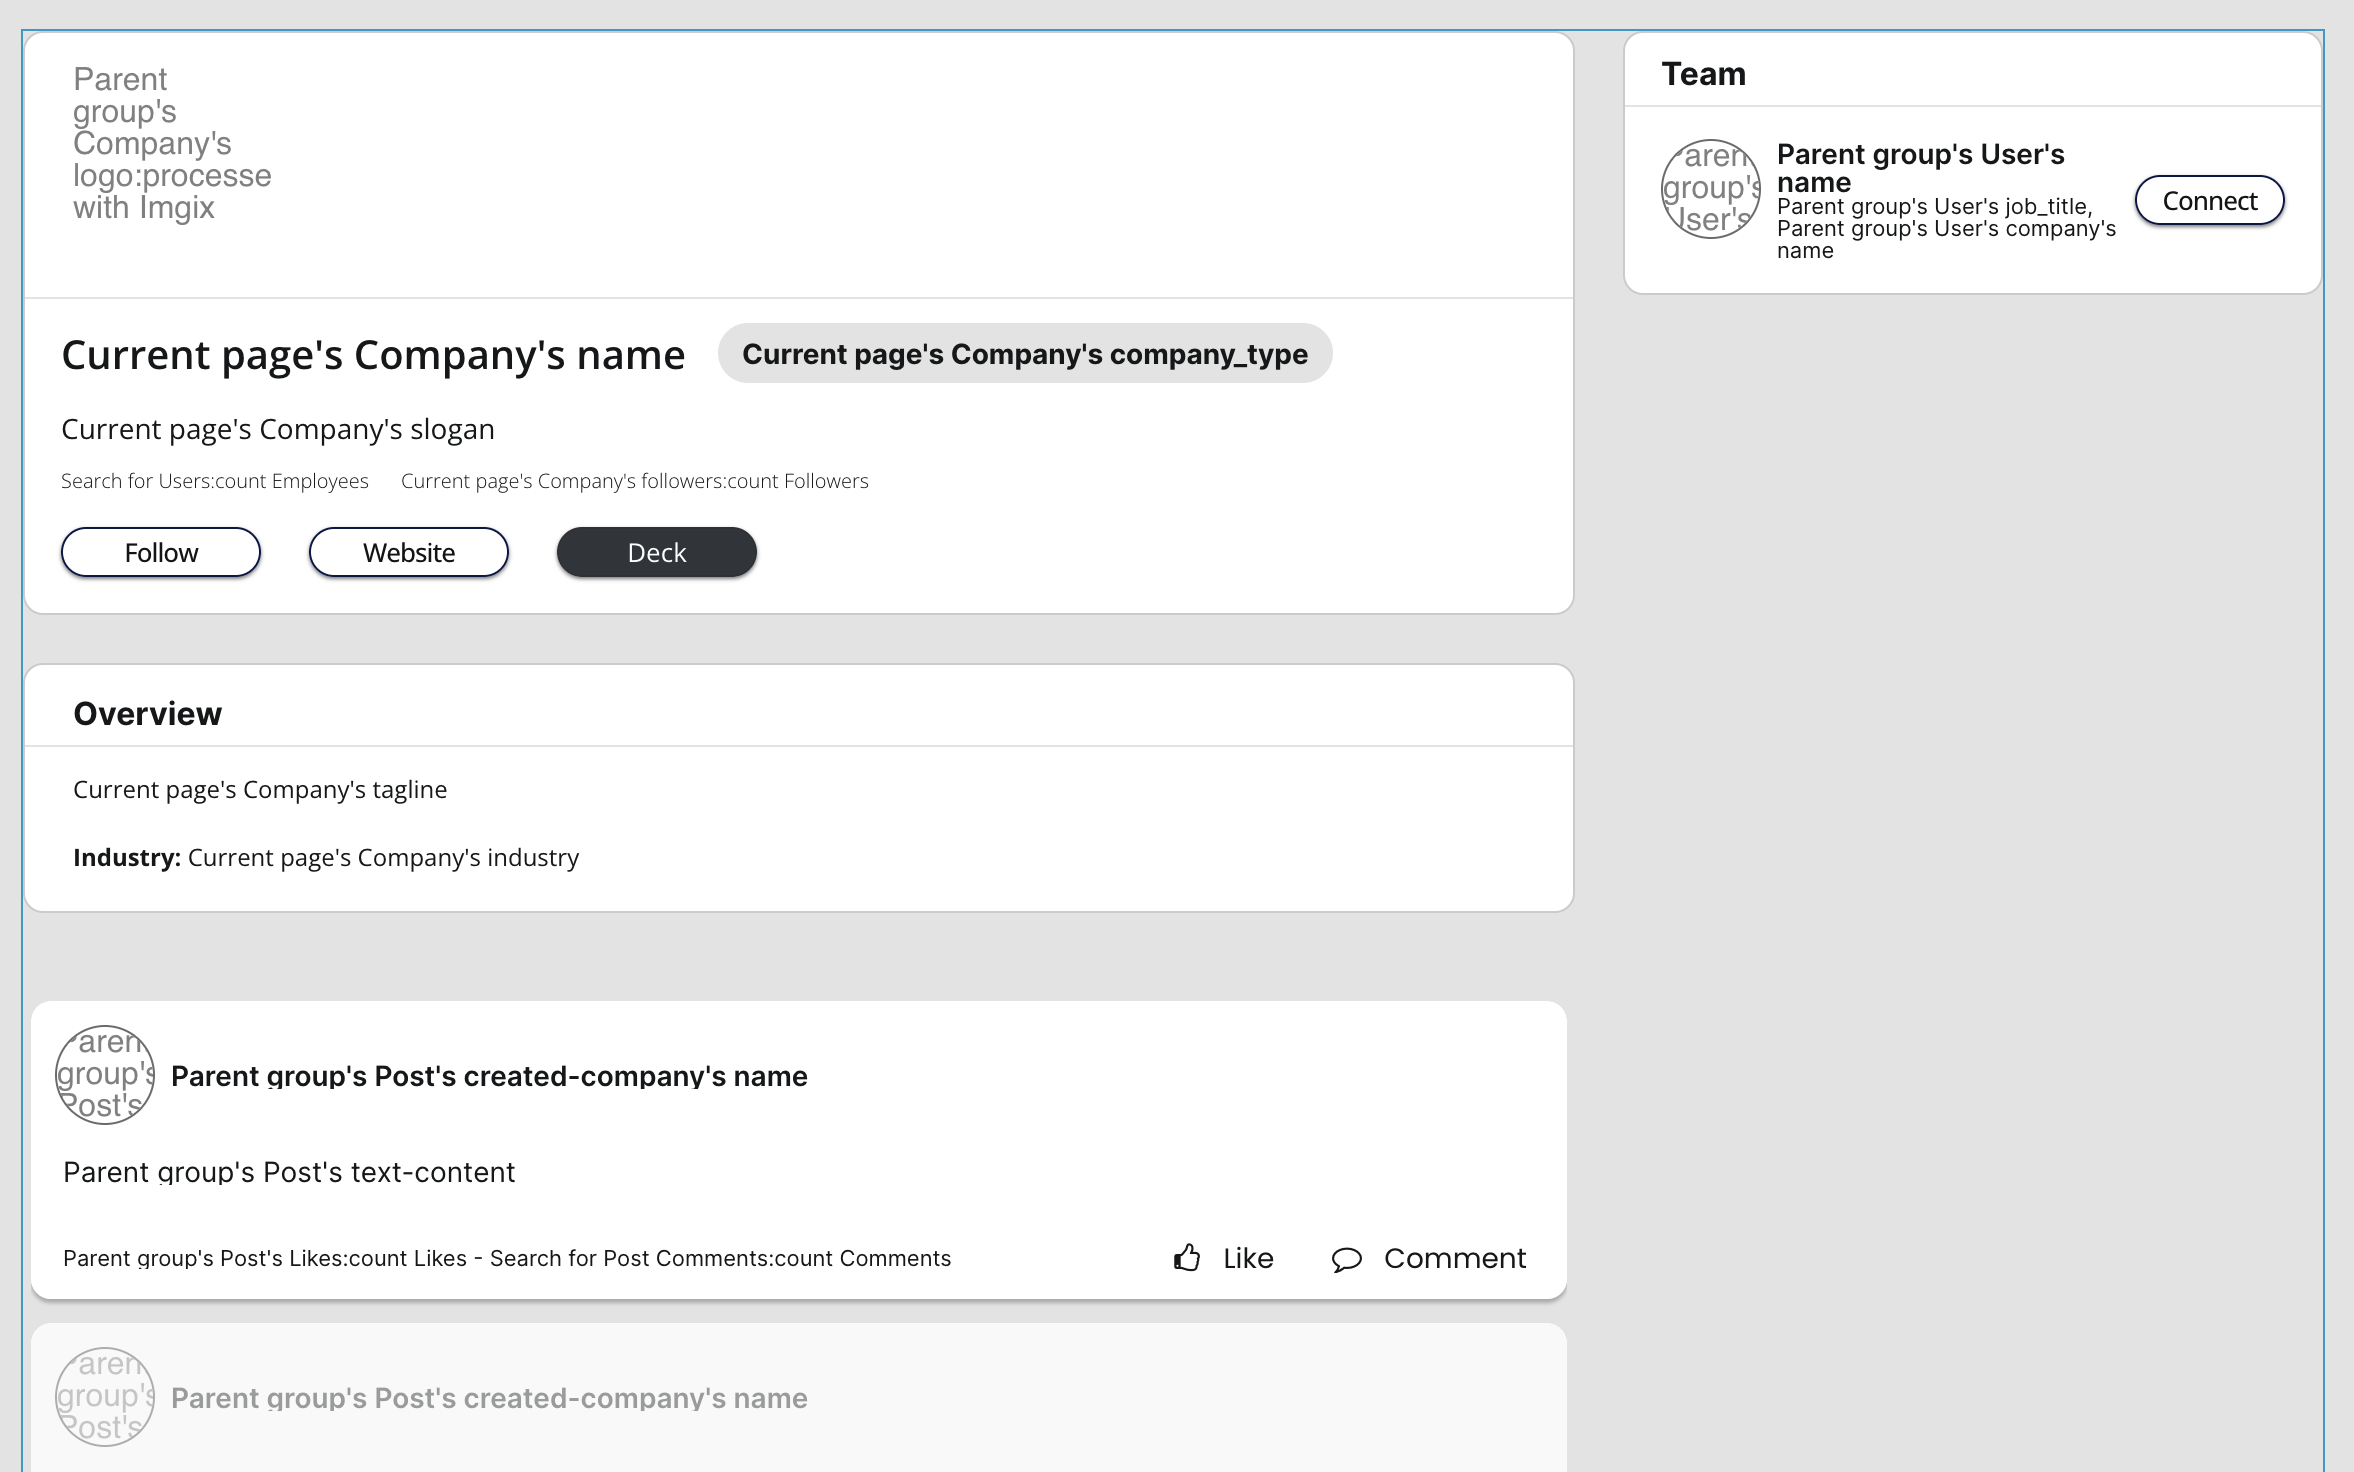Click the first post's company avatar
Viewport: 2354px width, 1472px height.
point(105,1075)
